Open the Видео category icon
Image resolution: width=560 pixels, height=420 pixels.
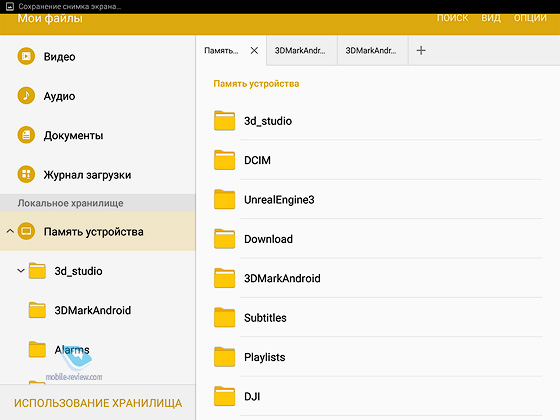tap(26, 56)
